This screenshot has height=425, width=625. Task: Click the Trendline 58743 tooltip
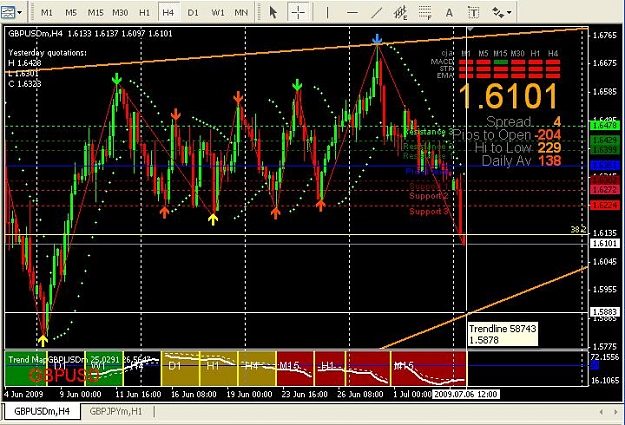pos(502,334)
